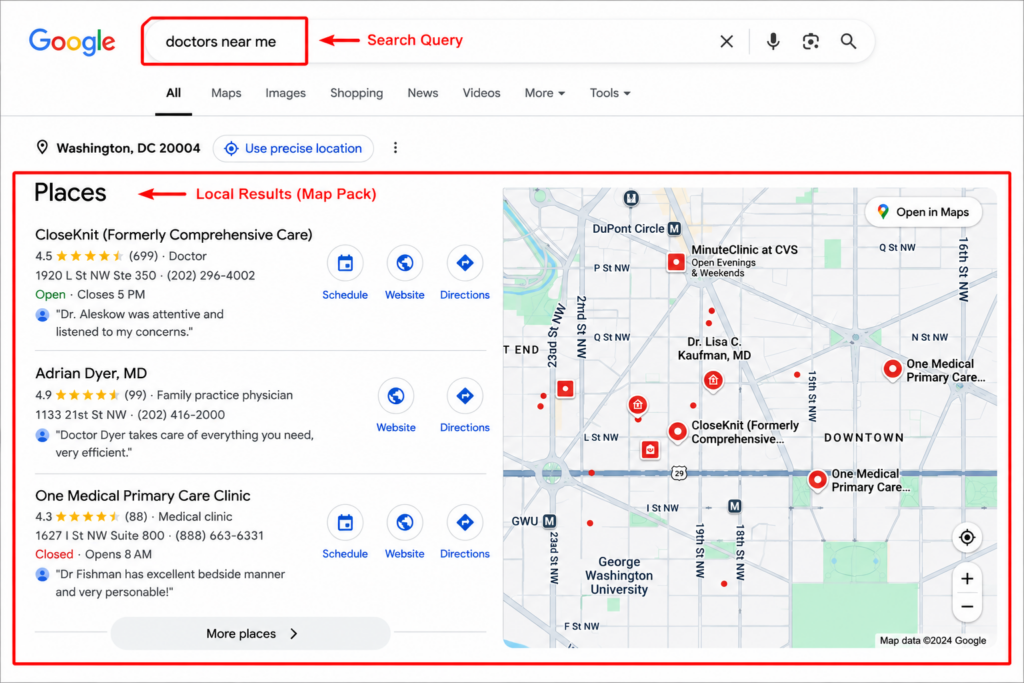The height and width of the screenshot is (683, 1024).
Task: Click the Schedule icon for CloseKnit
Action: pyautogui.click(x=345, y=263)
